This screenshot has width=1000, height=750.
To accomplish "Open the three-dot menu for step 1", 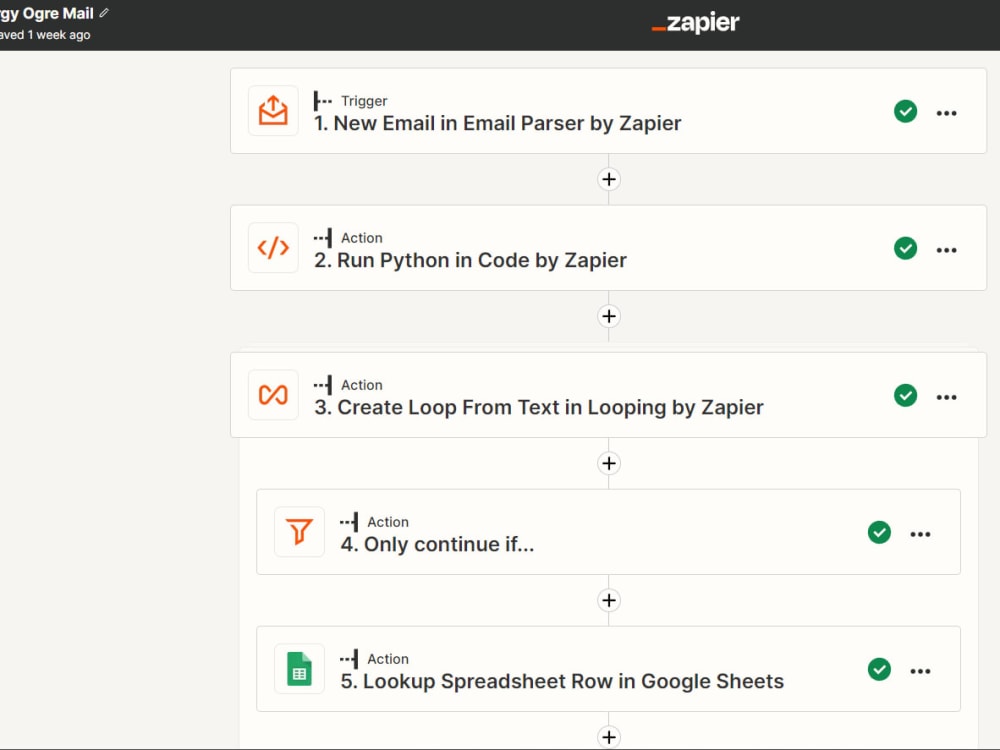I will [x=946, y=113].
